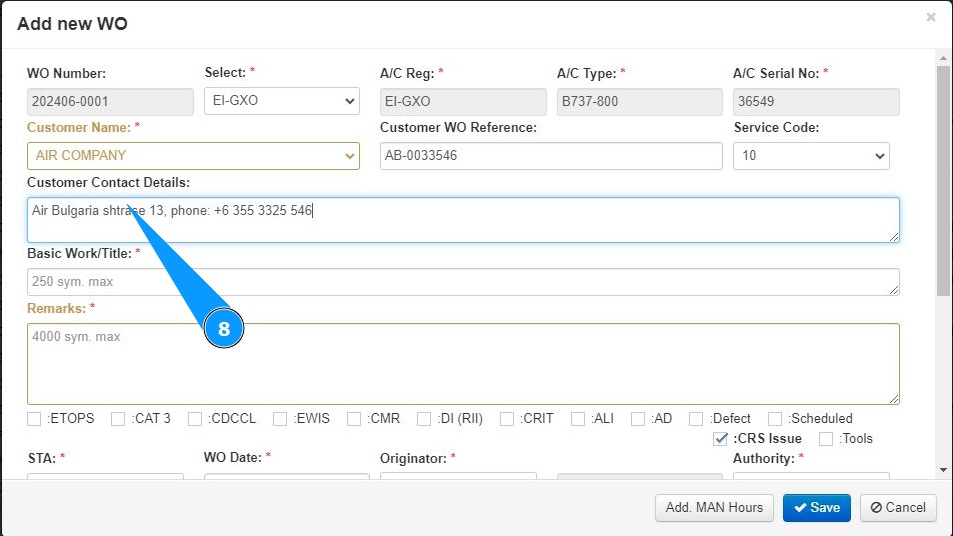This screenshot has width=953, height=536.
Task: Check the DI (RII) box
Action: click(x=425, y=419)
